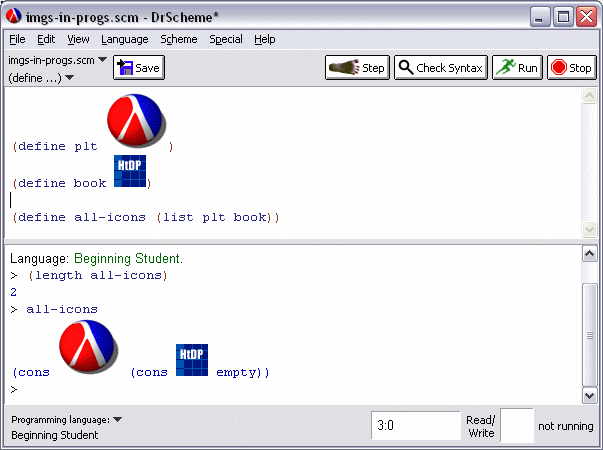Click the 'not running' status text
The width and height of the screenshot is (603, 450).
(x=566, y=426)
